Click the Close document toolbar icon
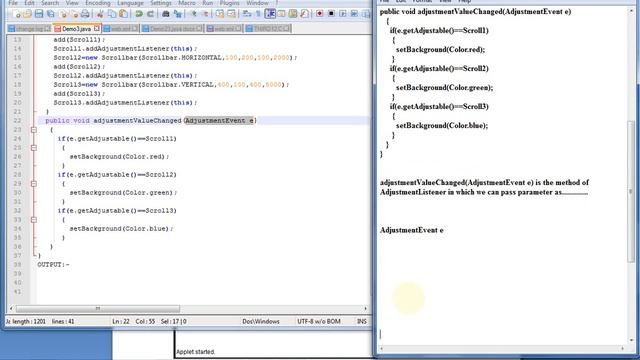 point(63,14)
